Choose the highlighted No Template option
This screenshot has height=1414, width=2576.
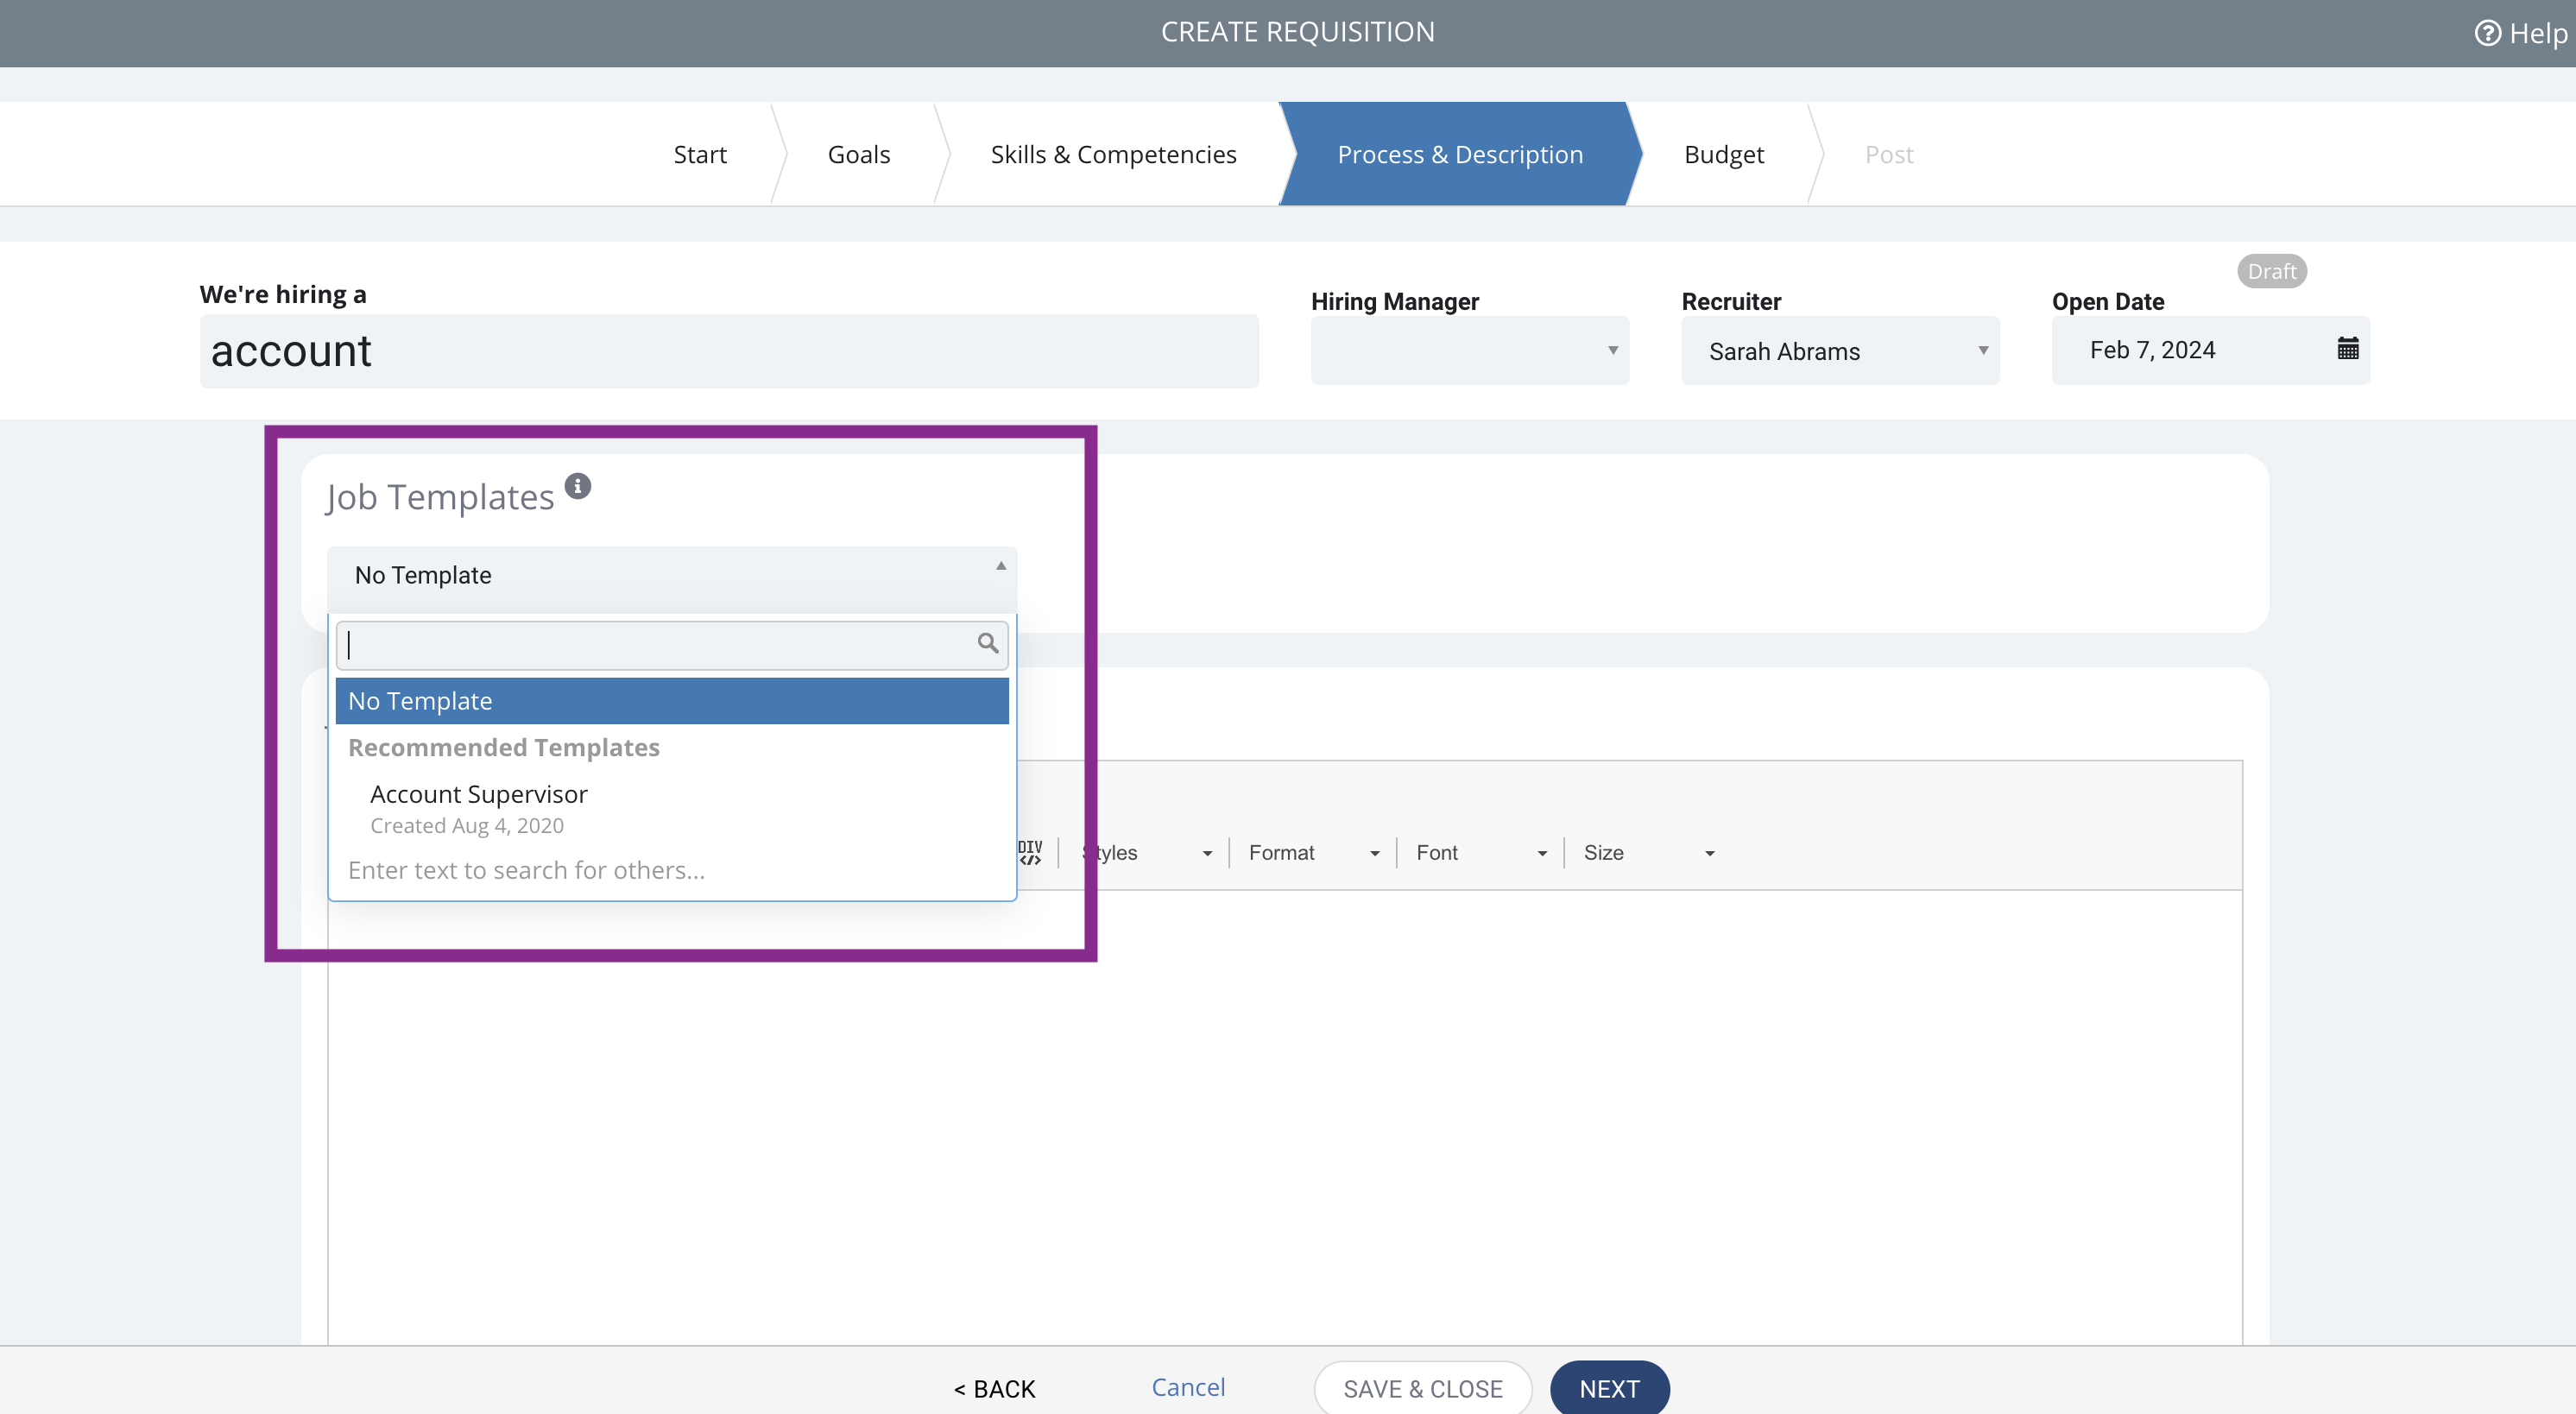pyautogui.click(x=671, y=701)
